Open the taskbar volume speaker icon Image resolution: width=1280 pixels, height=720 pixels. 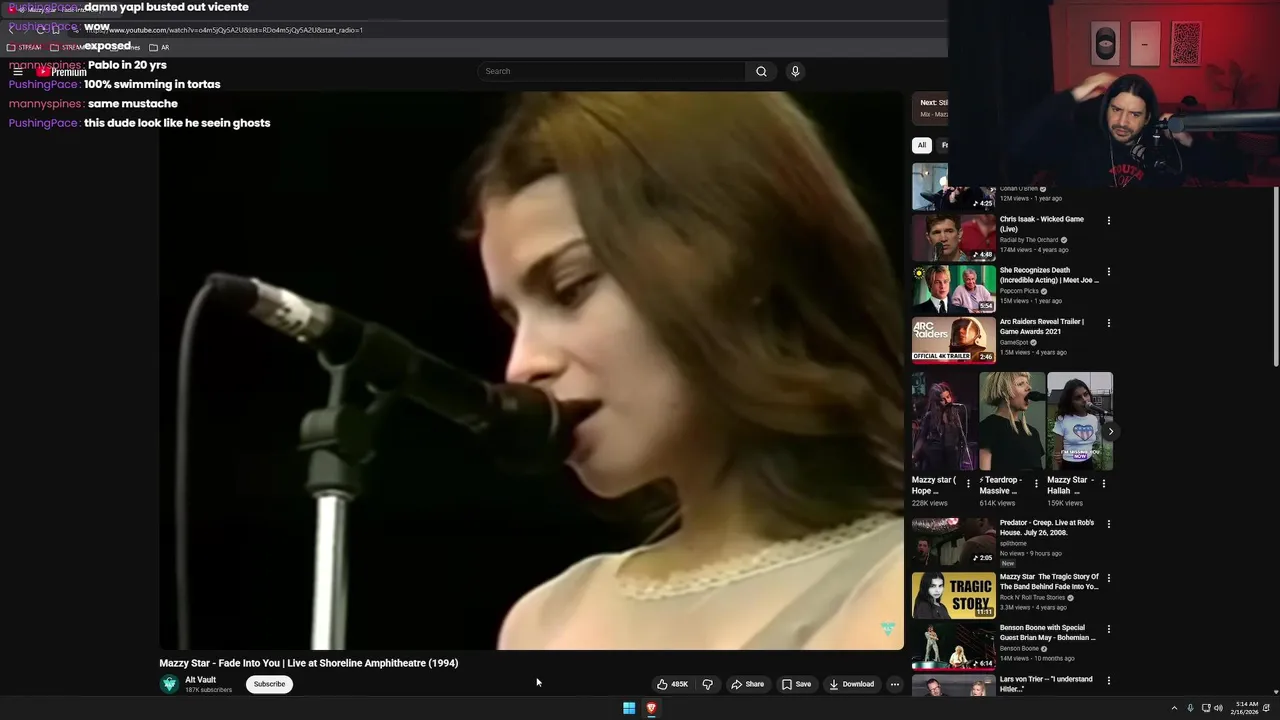pos(1218,708)
